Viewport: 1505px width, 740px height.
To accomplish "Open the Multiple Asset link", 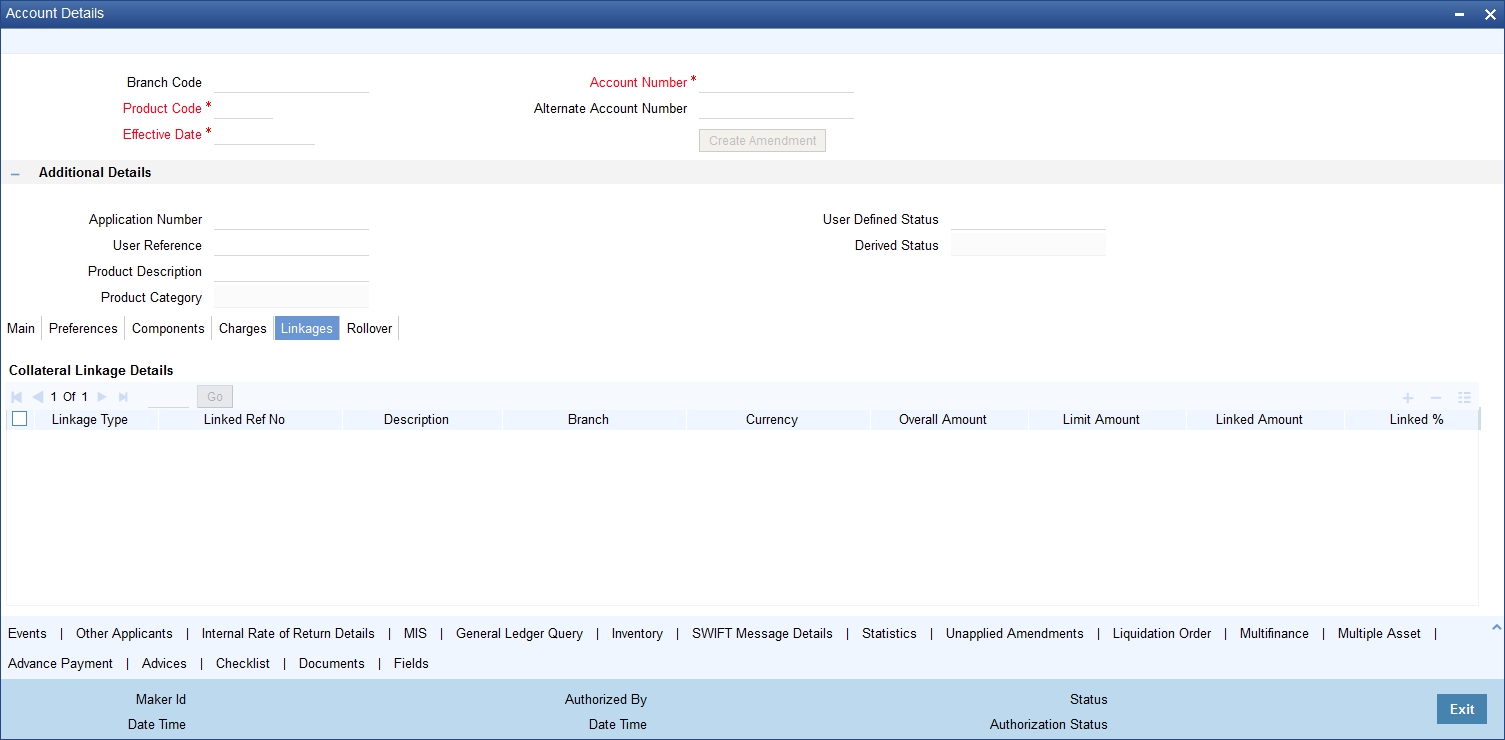I will [x=1379, y=633].
